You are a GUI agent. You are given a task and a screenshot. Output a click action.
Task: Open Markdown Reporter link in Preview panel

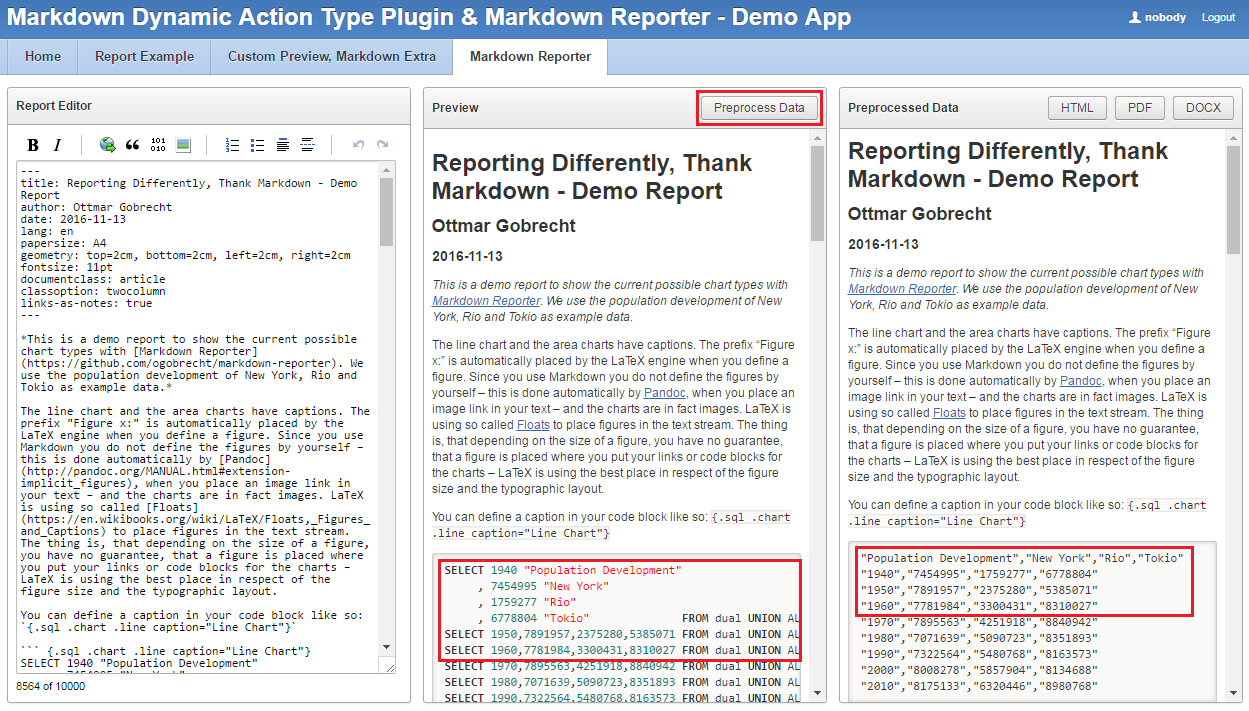[485, 301]
